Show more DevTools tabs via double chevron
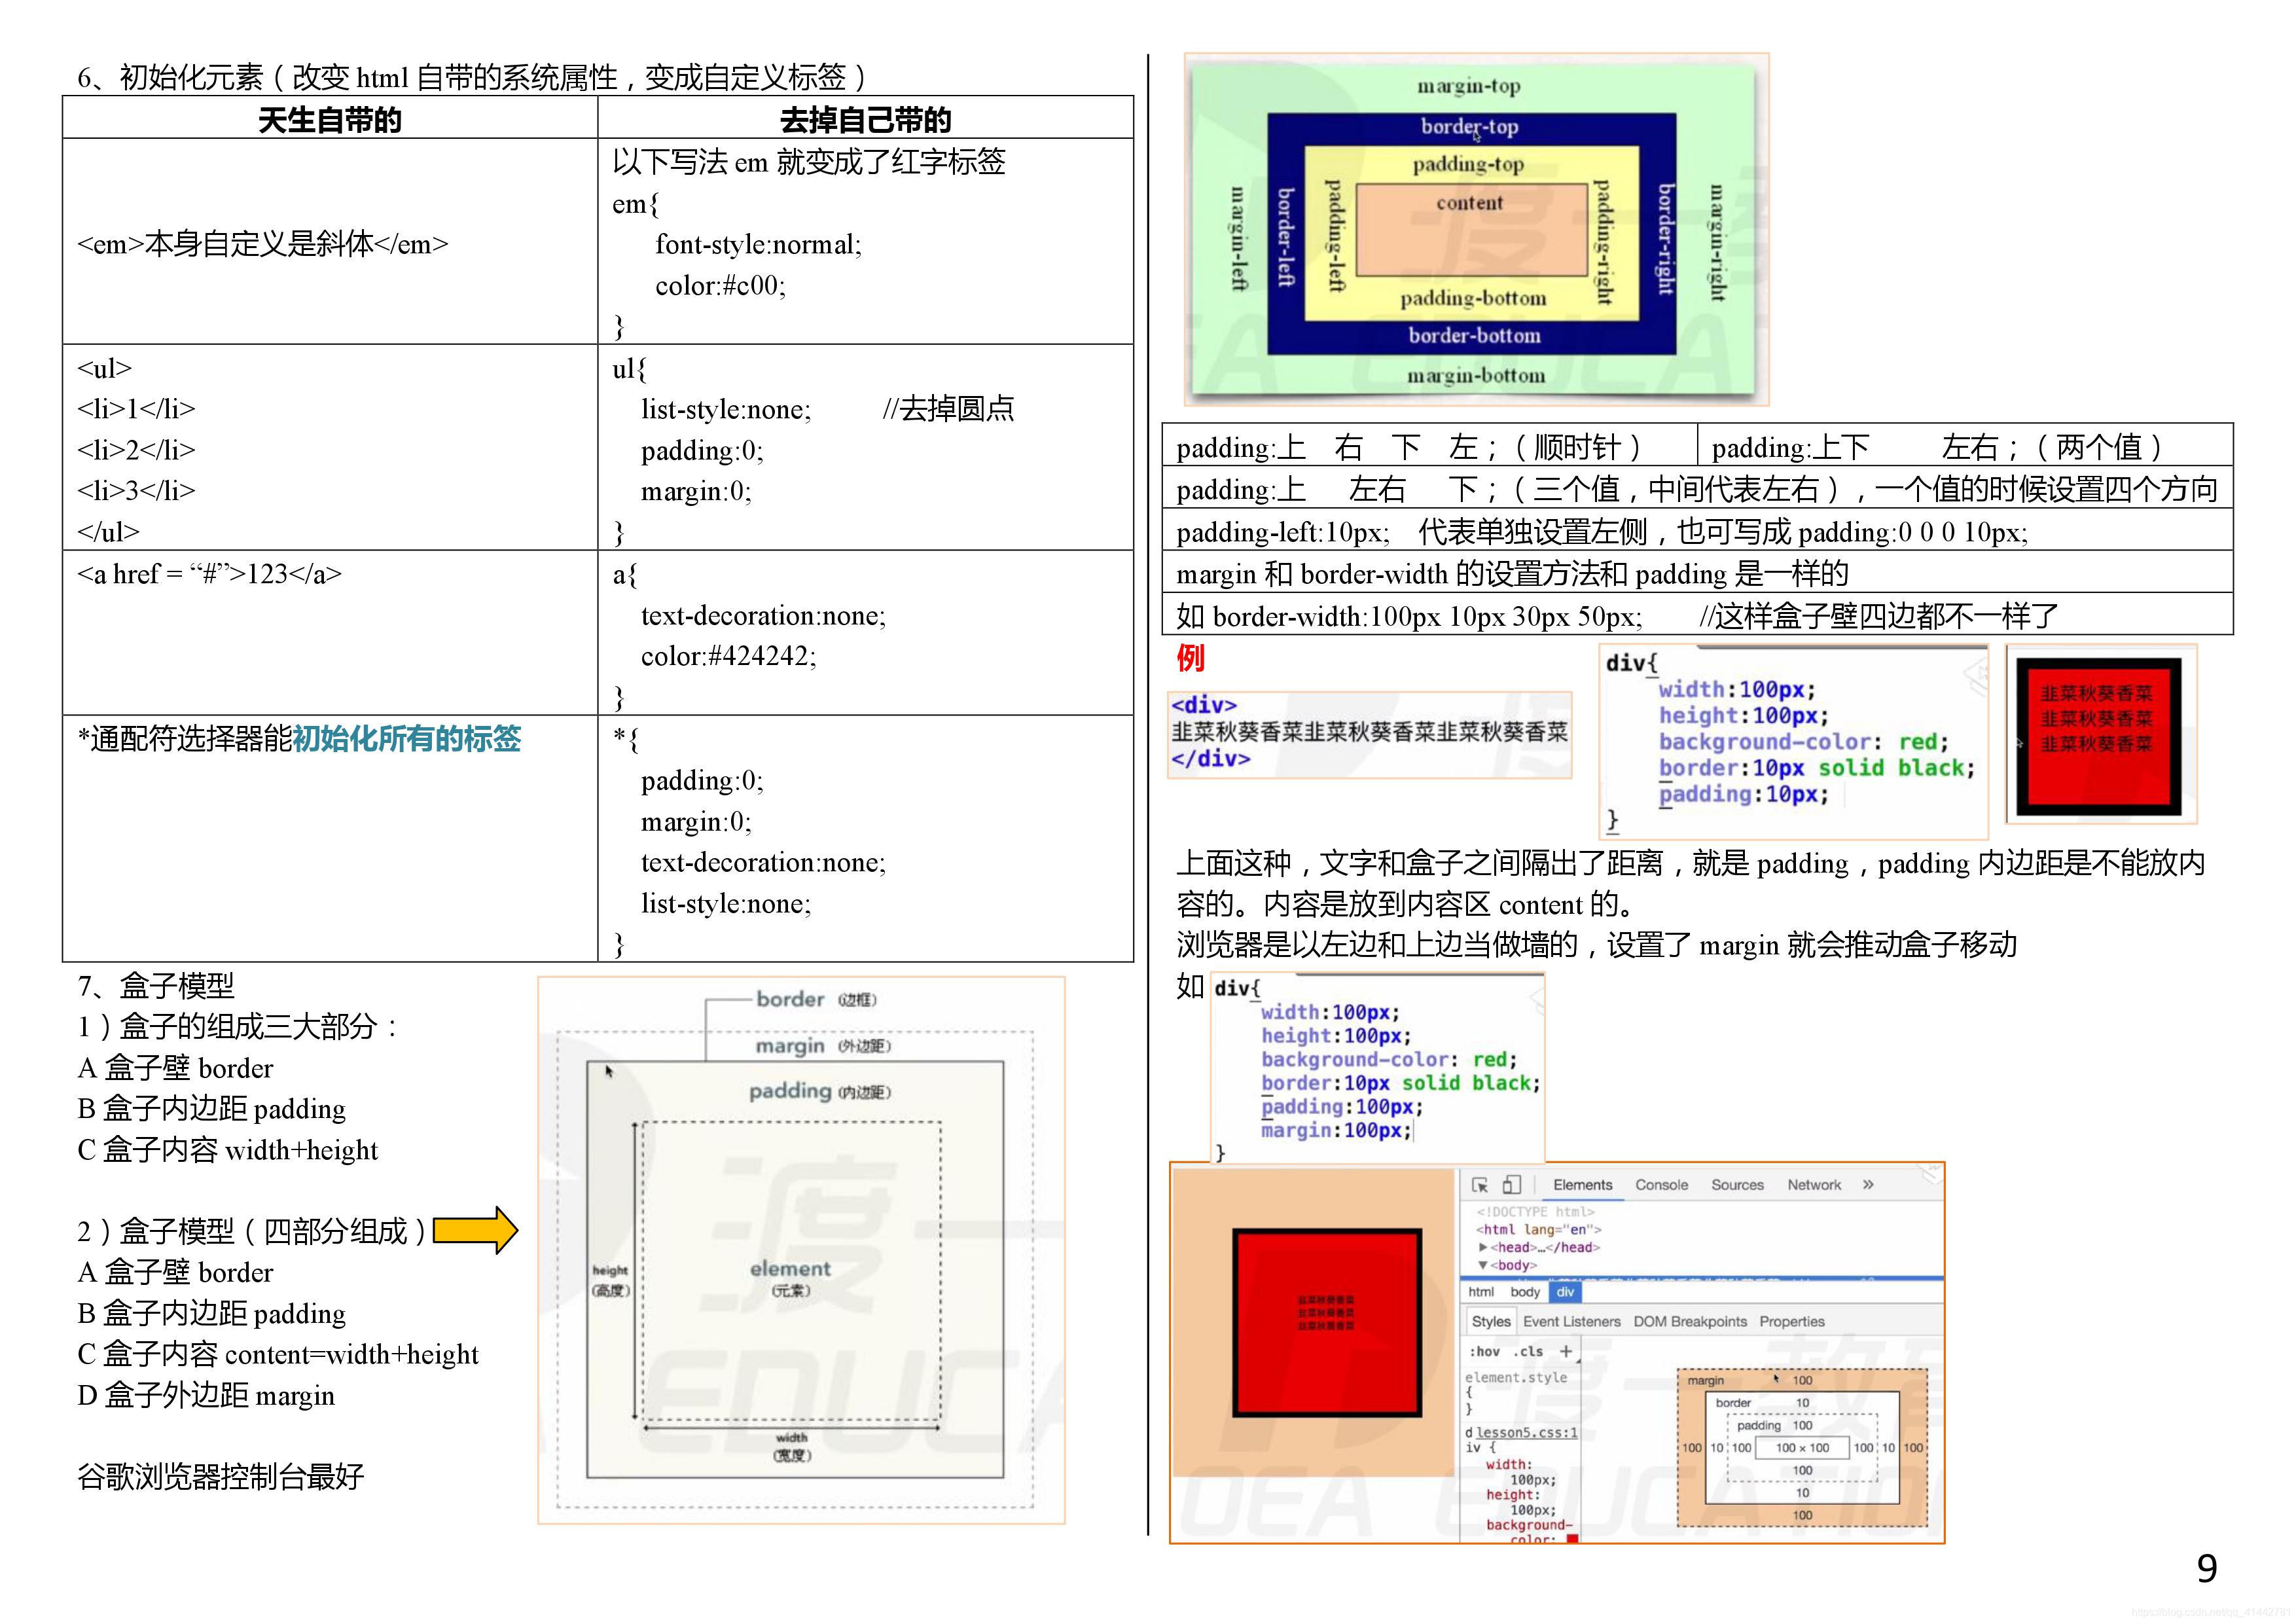 click(x=1868, y=1185)
